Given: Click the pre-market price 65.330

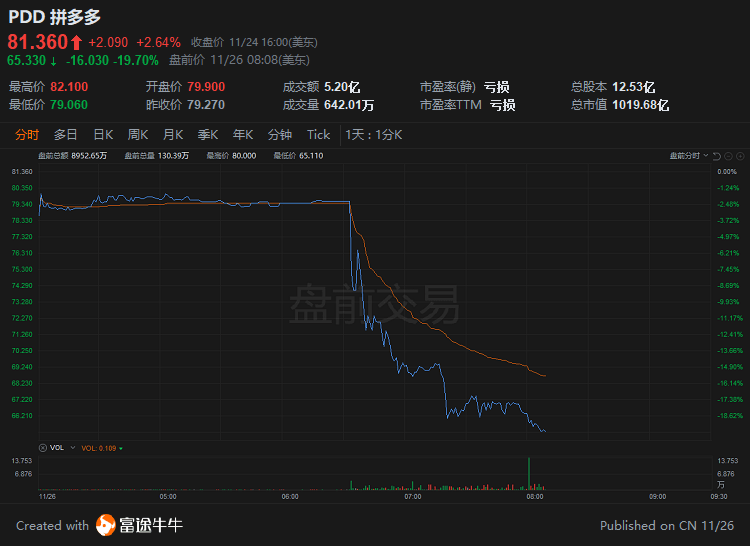Looking at the screenshot, I should 27,61.
